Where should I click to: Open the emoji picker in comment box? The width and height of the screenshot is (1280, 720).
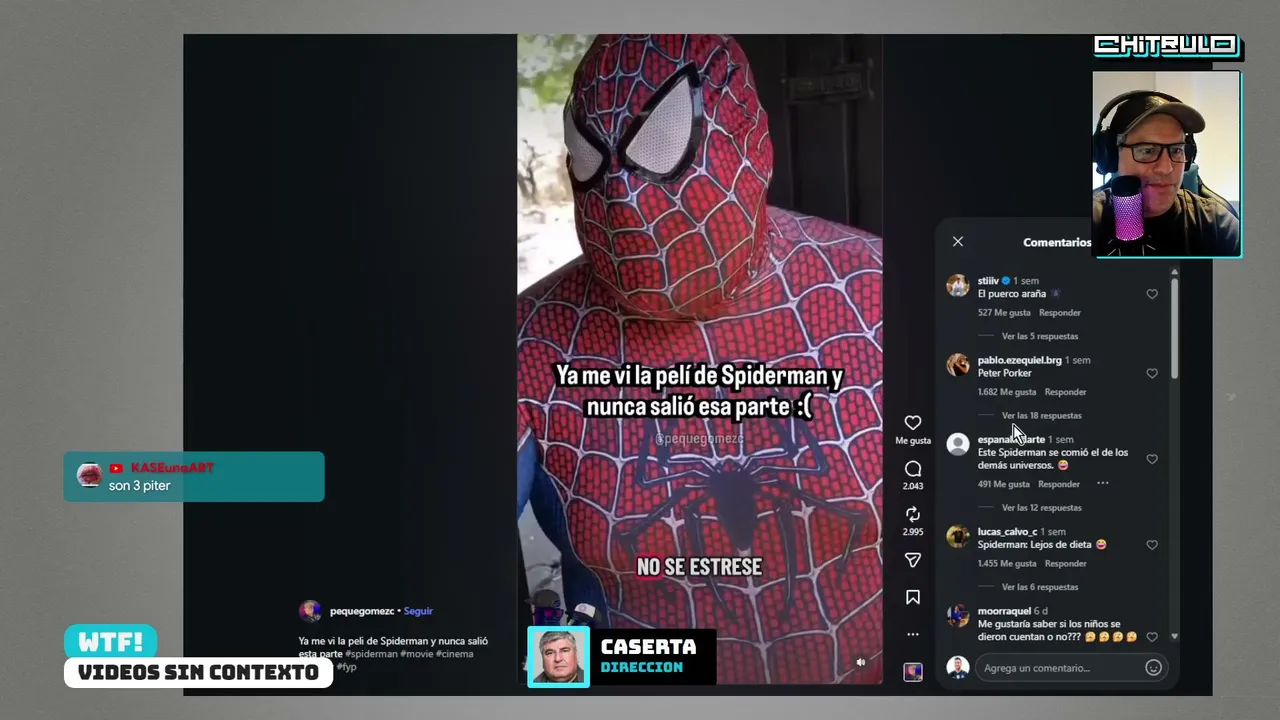coord(1153,667)
